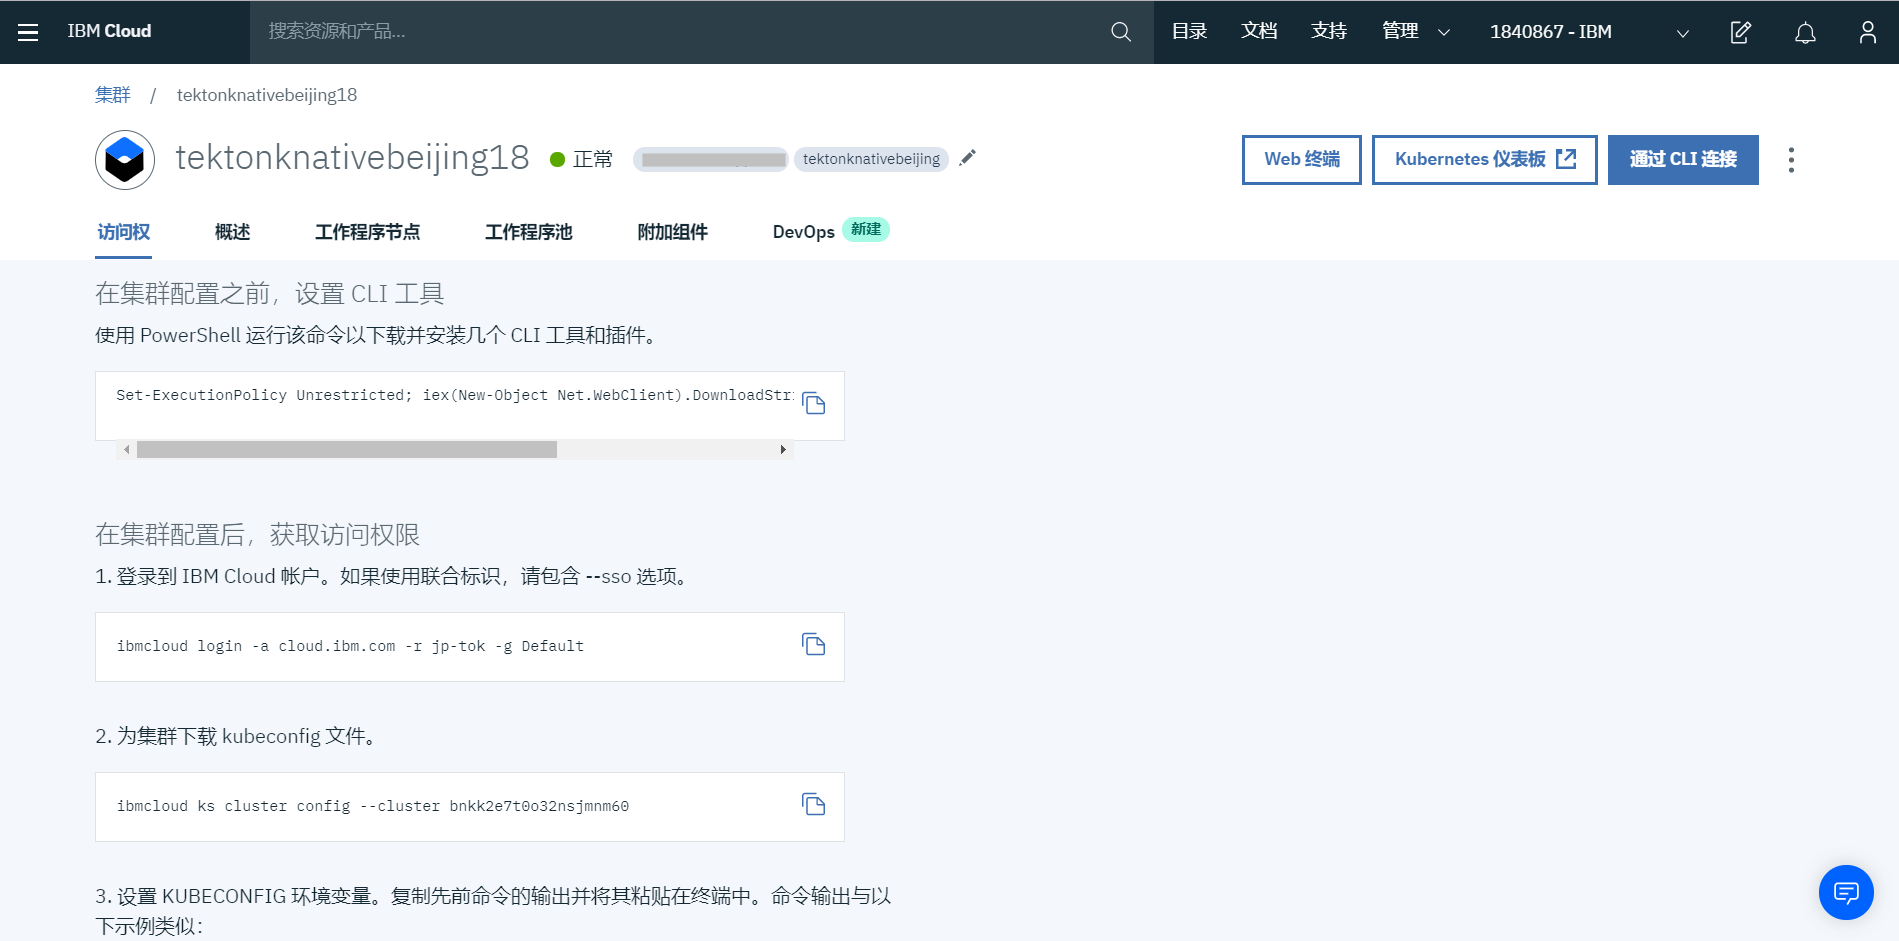
Task: Expand the 管理 manage dropdown
Action: pyautogui.click(x=1416, y=32)
